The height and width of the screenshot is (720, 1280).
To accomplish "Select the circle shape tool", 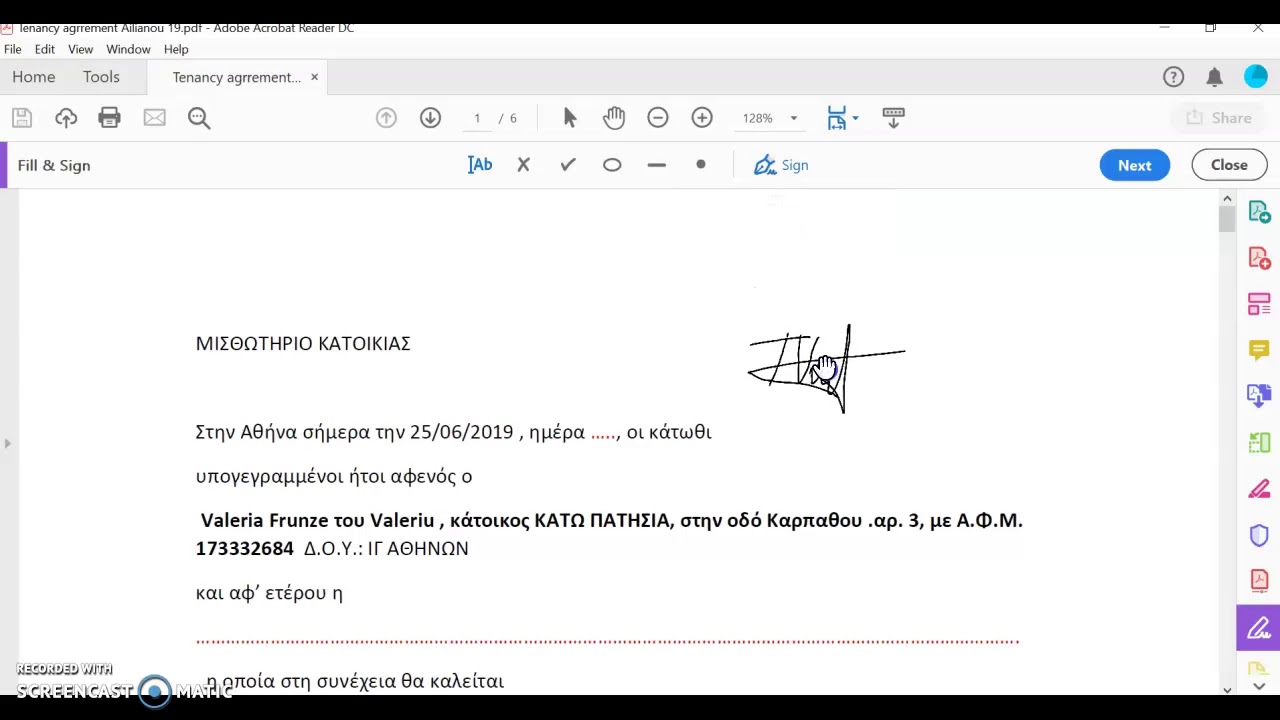I will (612, 165).
